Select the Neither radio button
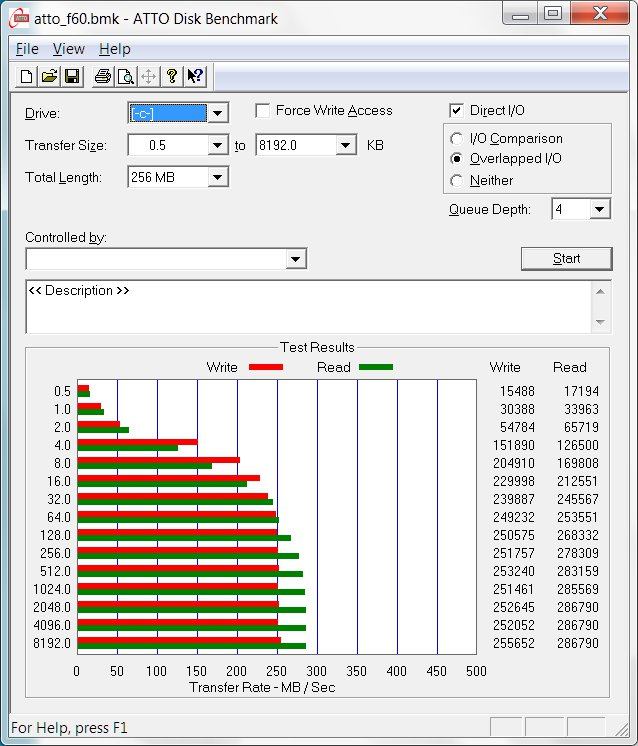Image resolution: width=638 pixels, height=746 pixels. pyautogui.click(x=456, y=180)
